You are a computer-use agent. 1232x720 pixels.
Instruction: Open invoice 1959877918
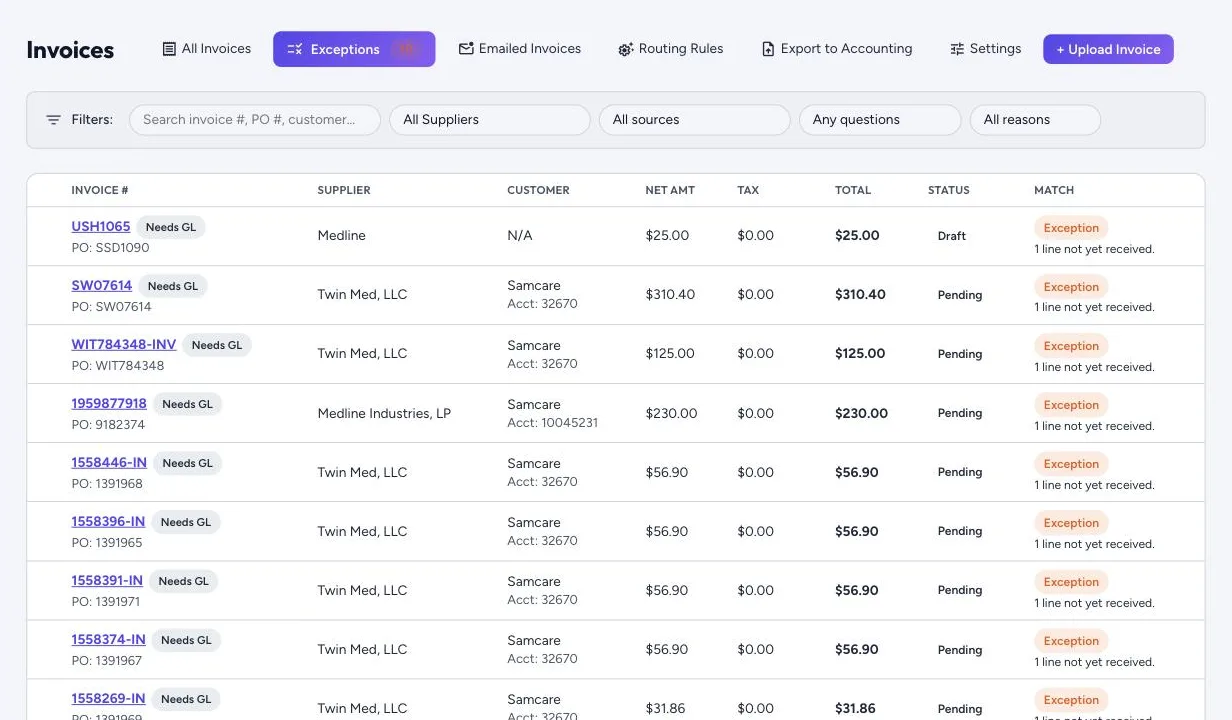(109, 404)
